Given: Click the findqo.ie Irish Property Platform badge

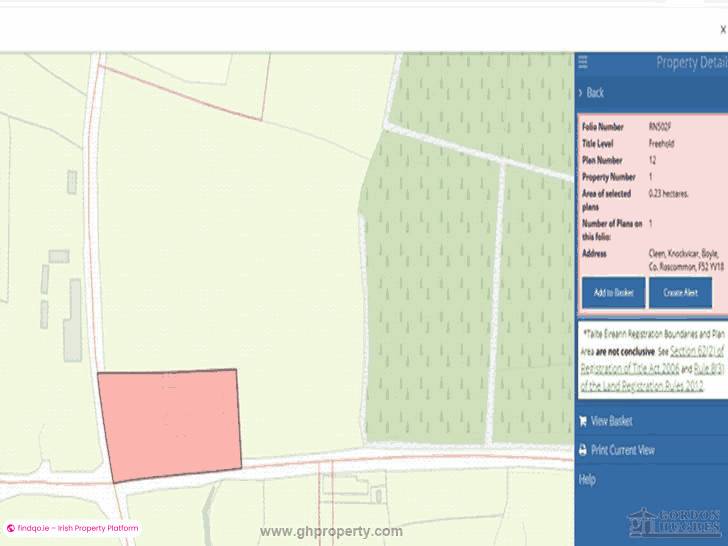Looking at the screenshot, I should pyautogui.click(x=72, y=528).
